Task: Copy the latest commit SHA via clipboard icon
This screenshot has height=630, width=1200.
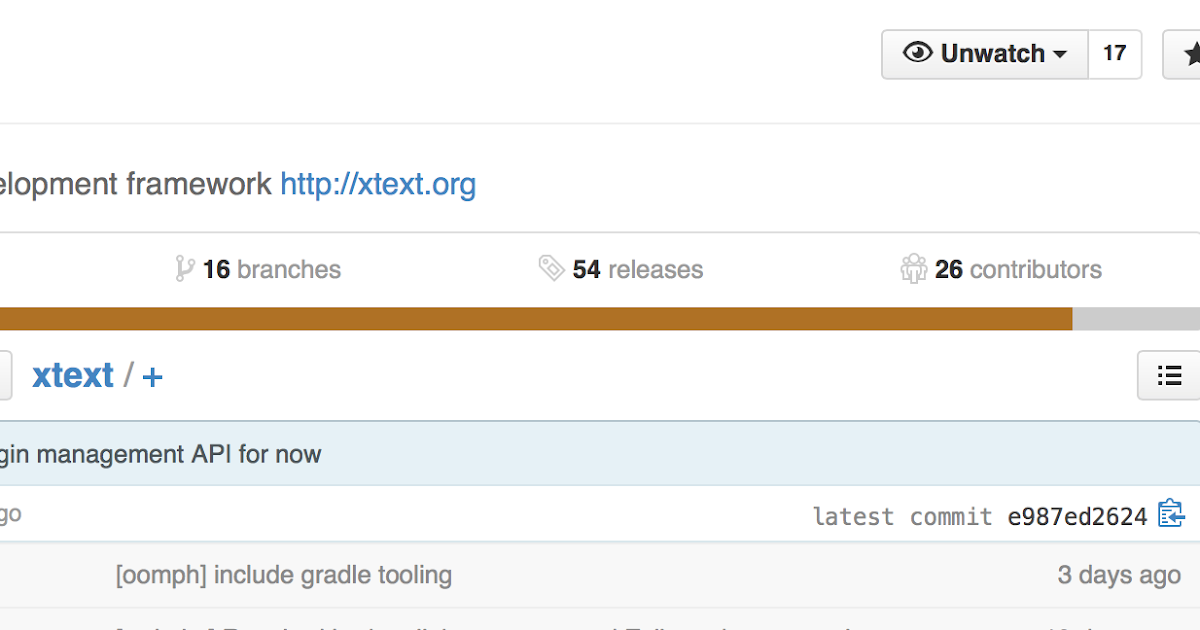Action: [1171, 513]
